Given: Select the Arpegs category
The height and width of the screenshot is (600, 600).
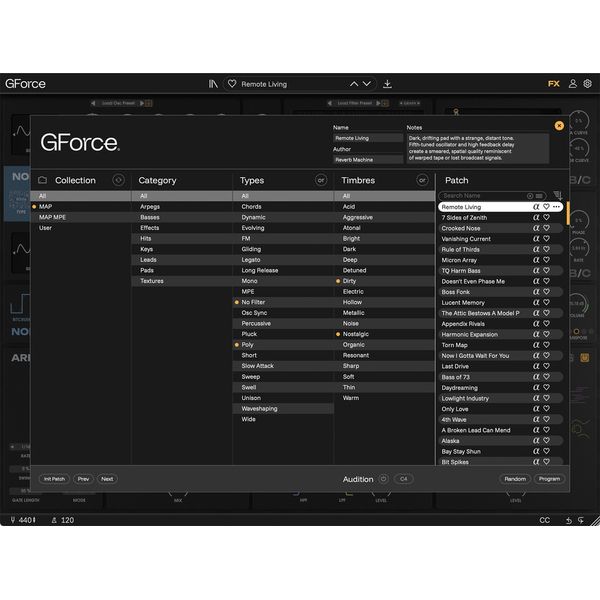Looking at the screenshot, I should pyautogui.click(x=182, y=207).
